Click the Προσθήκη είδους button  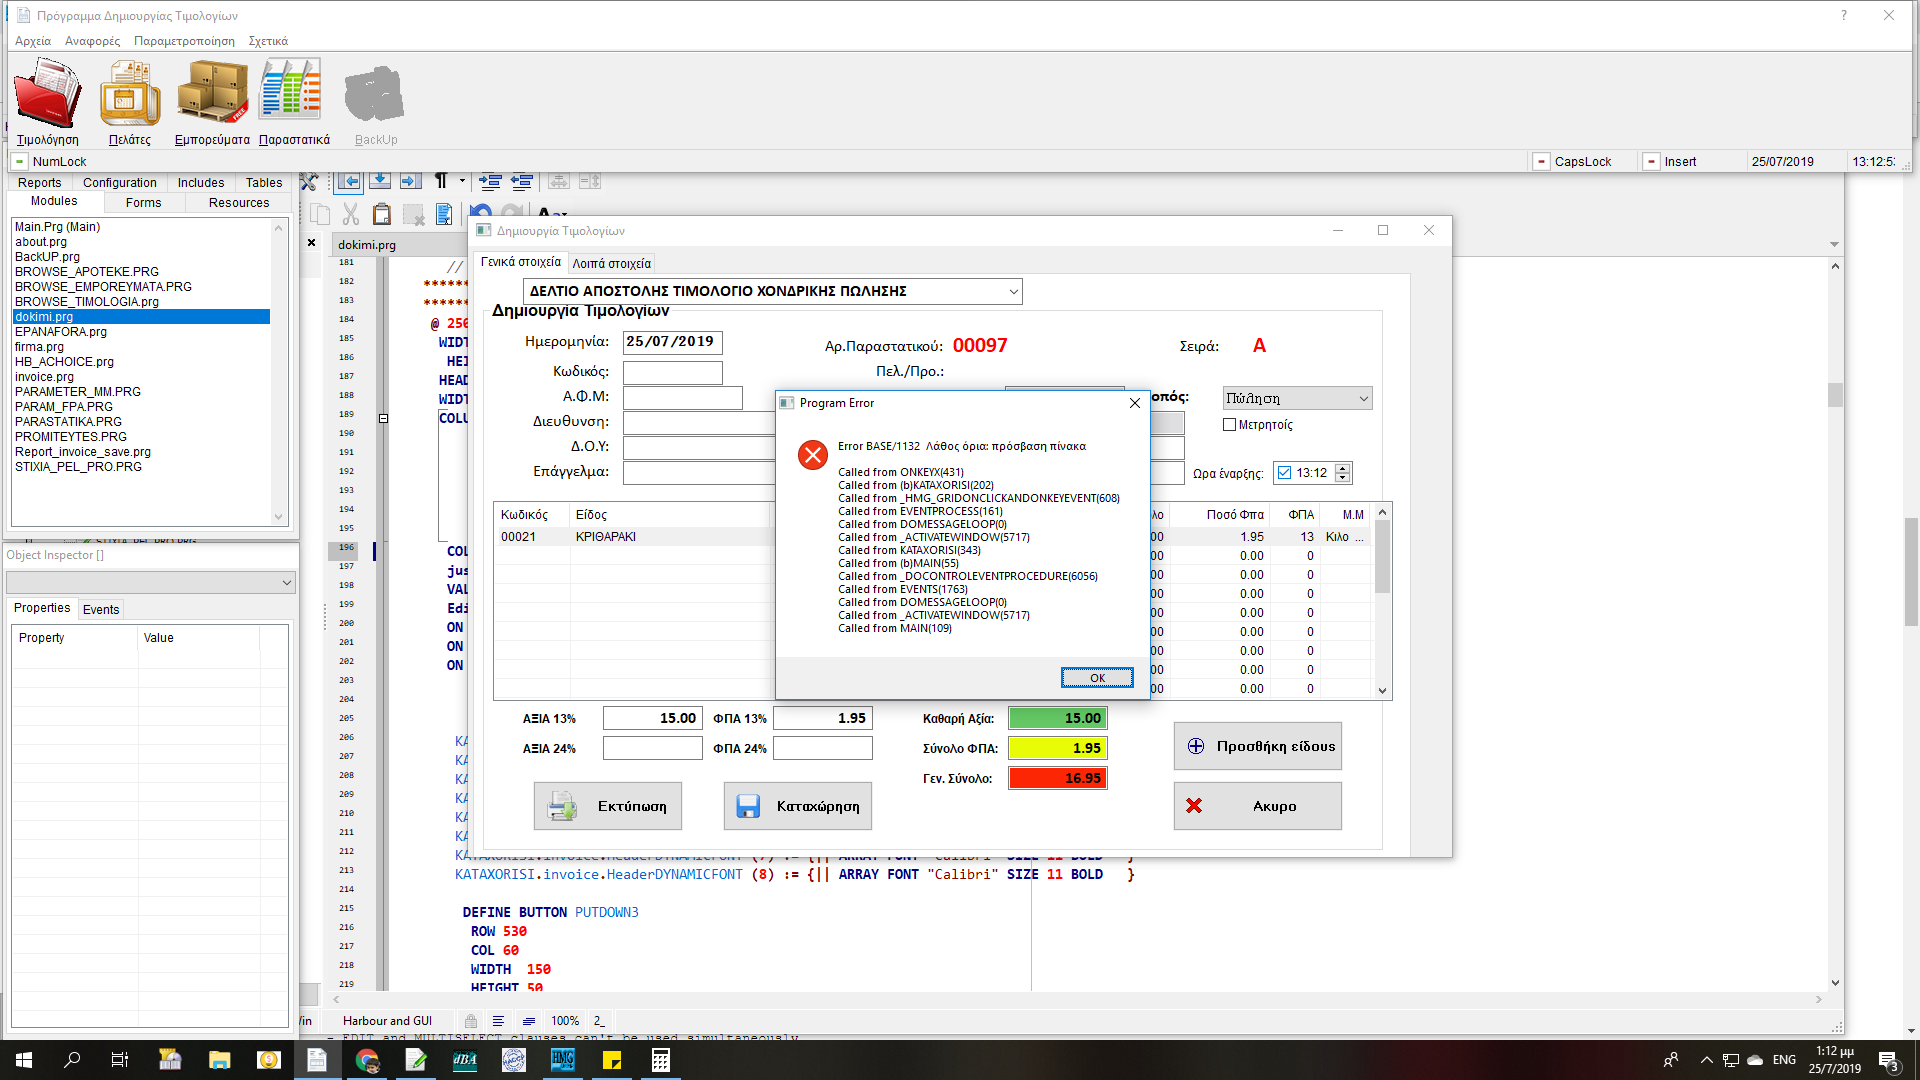click(1258, 746)
